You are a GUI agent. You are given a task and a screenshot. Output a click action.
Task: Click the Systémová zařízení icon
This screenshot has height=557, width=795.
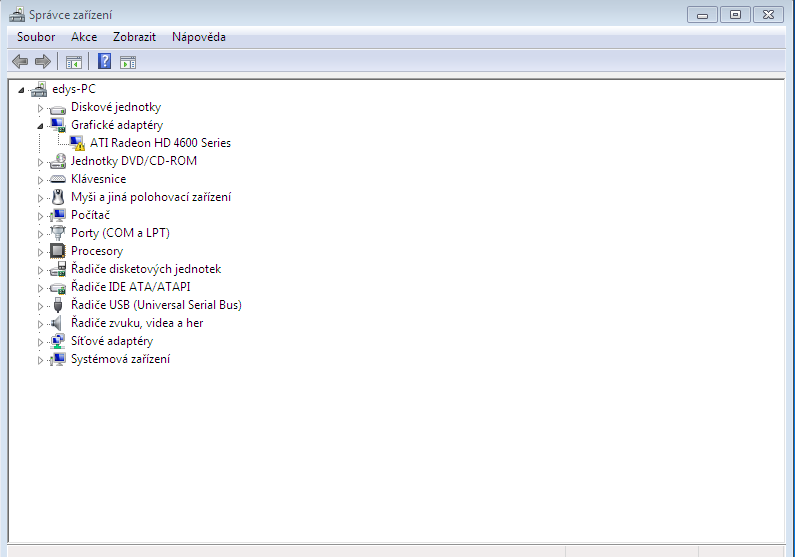pyautogui.click(x=57, y=359)
